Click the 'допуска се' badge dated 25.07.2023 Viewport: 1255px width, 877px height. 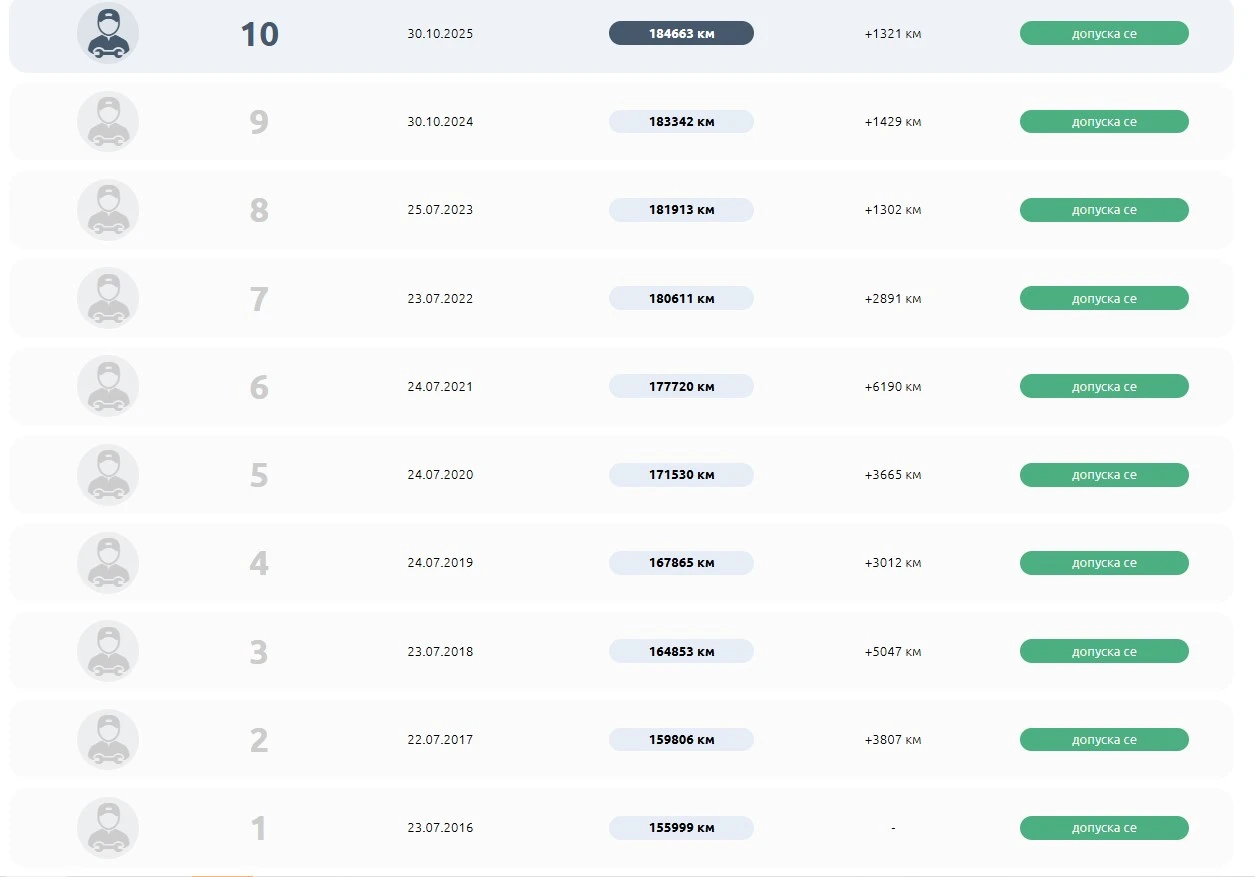click(1104, 210)
